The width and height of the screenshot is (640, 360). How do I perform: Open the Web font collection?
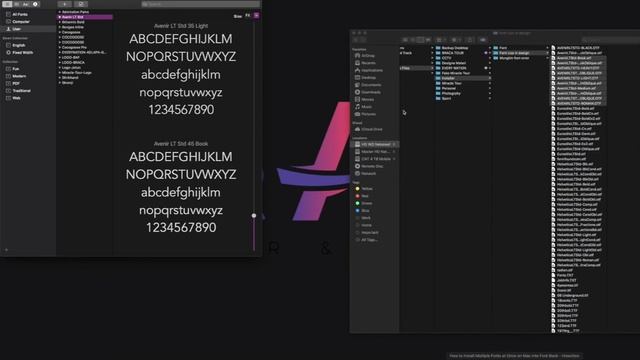16,98
